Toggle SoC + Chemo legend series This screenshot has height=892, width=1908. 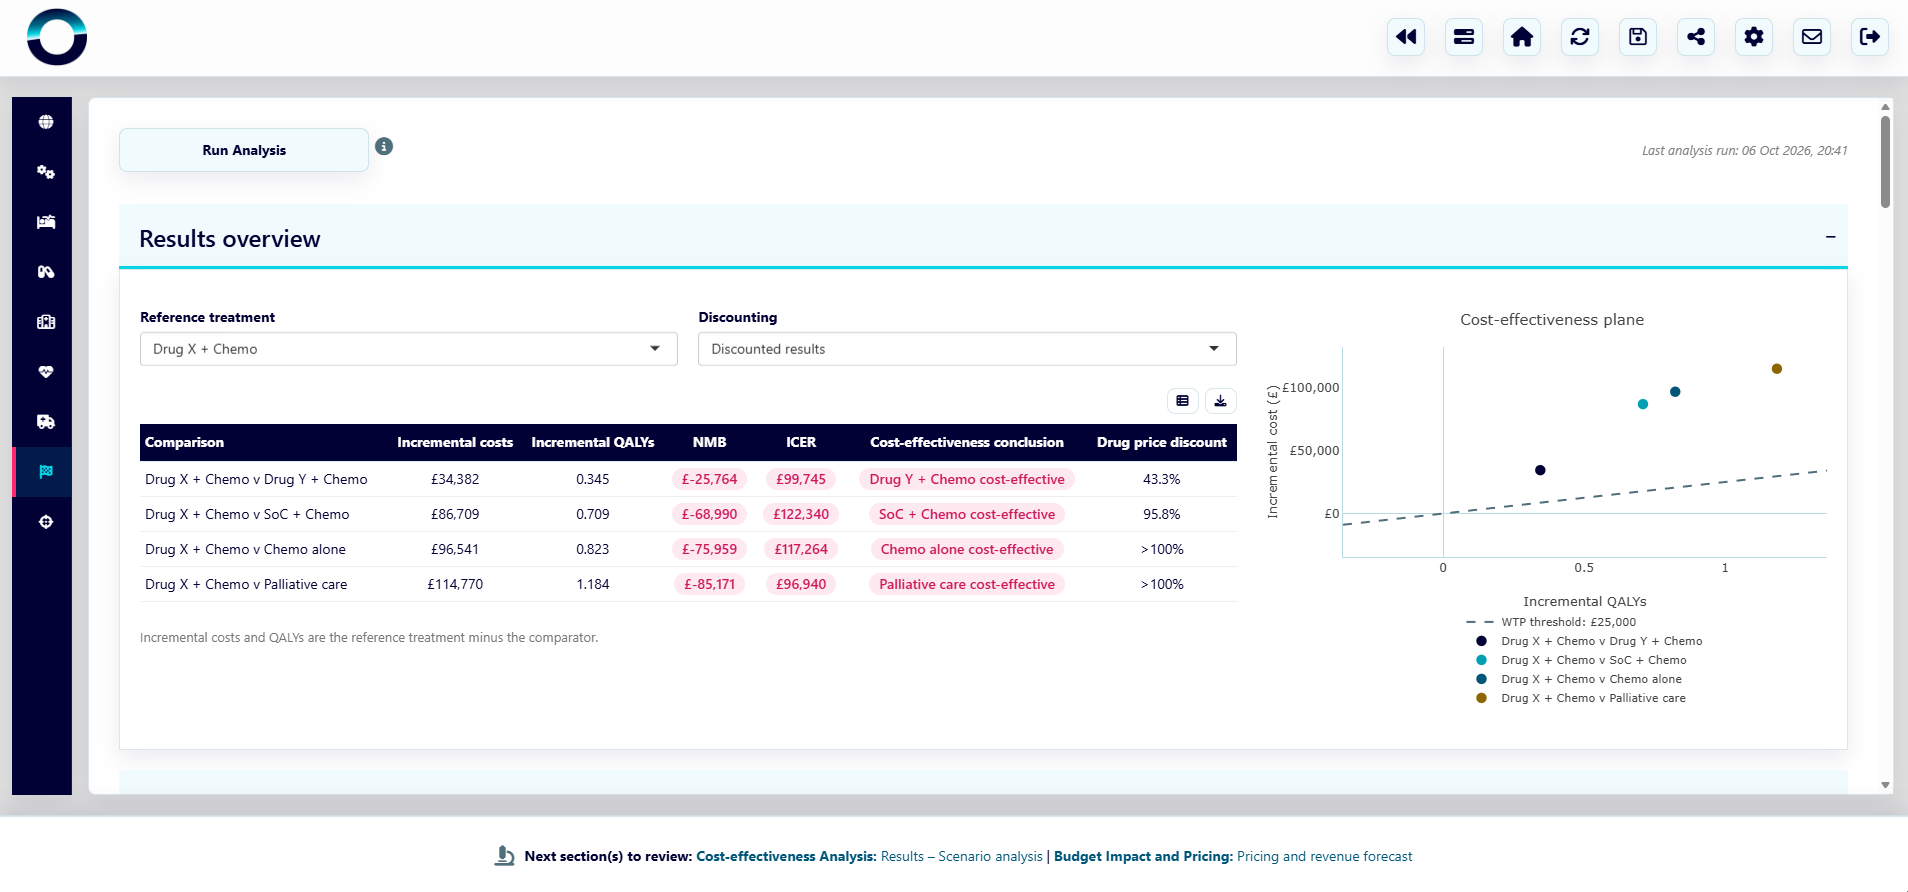[1581, 660]
